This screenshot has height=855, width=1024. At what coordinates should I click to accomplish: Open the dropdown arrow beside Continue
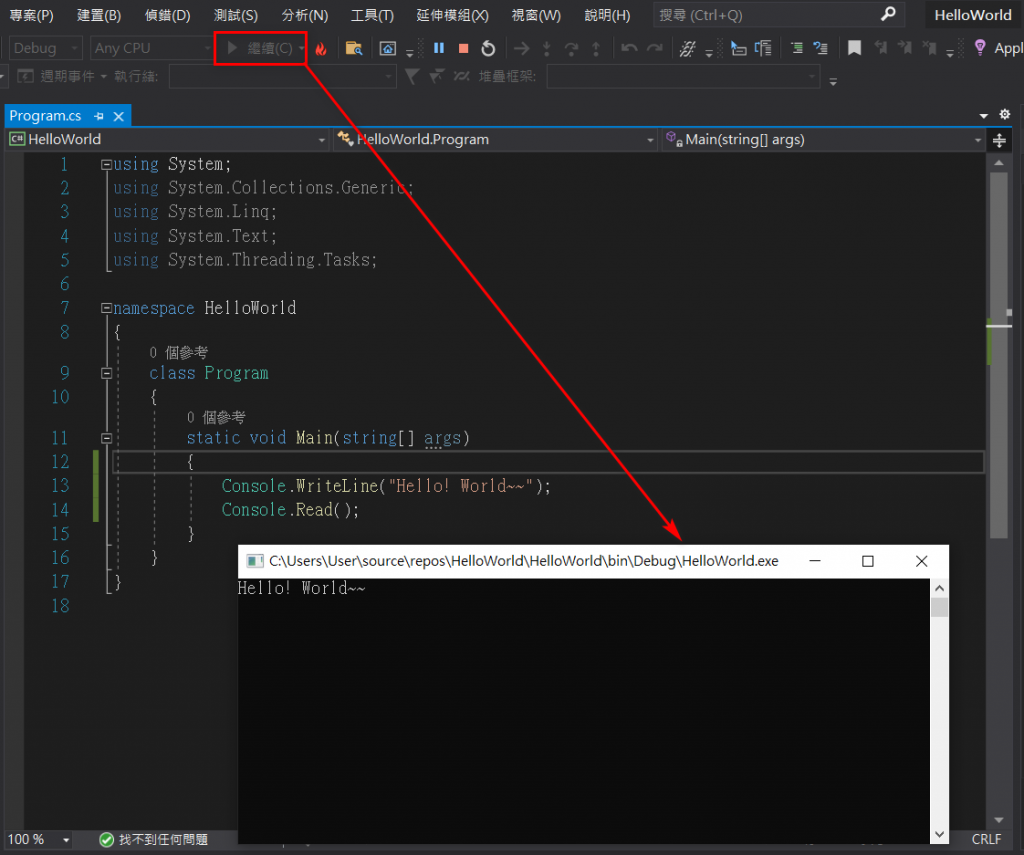pos(301,48)
